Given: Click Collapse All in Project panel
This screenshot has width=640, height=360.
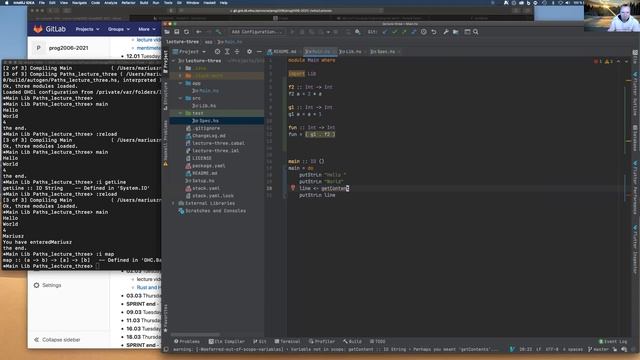Looking at the screenshot, I should pos(237,52).
